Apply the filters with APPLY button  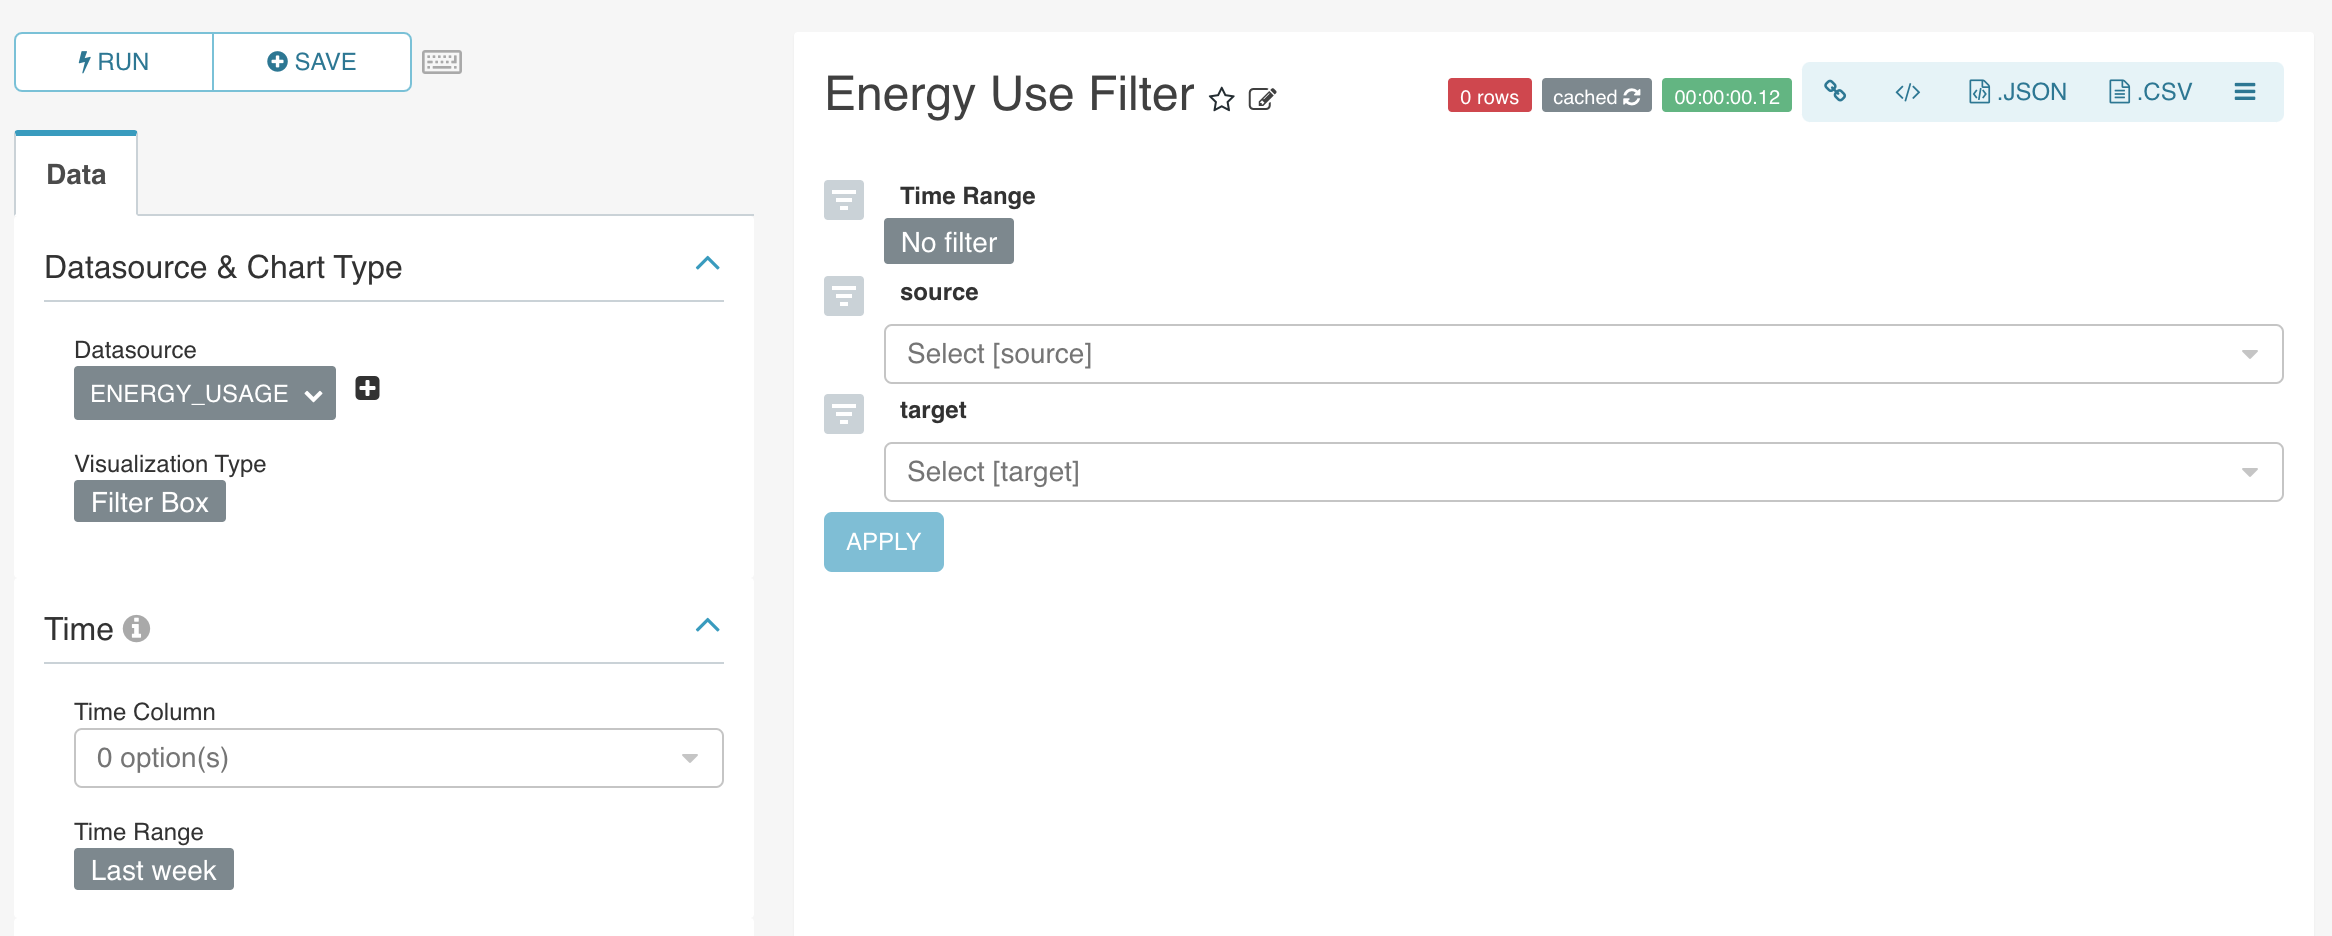(x=884, y=542)
